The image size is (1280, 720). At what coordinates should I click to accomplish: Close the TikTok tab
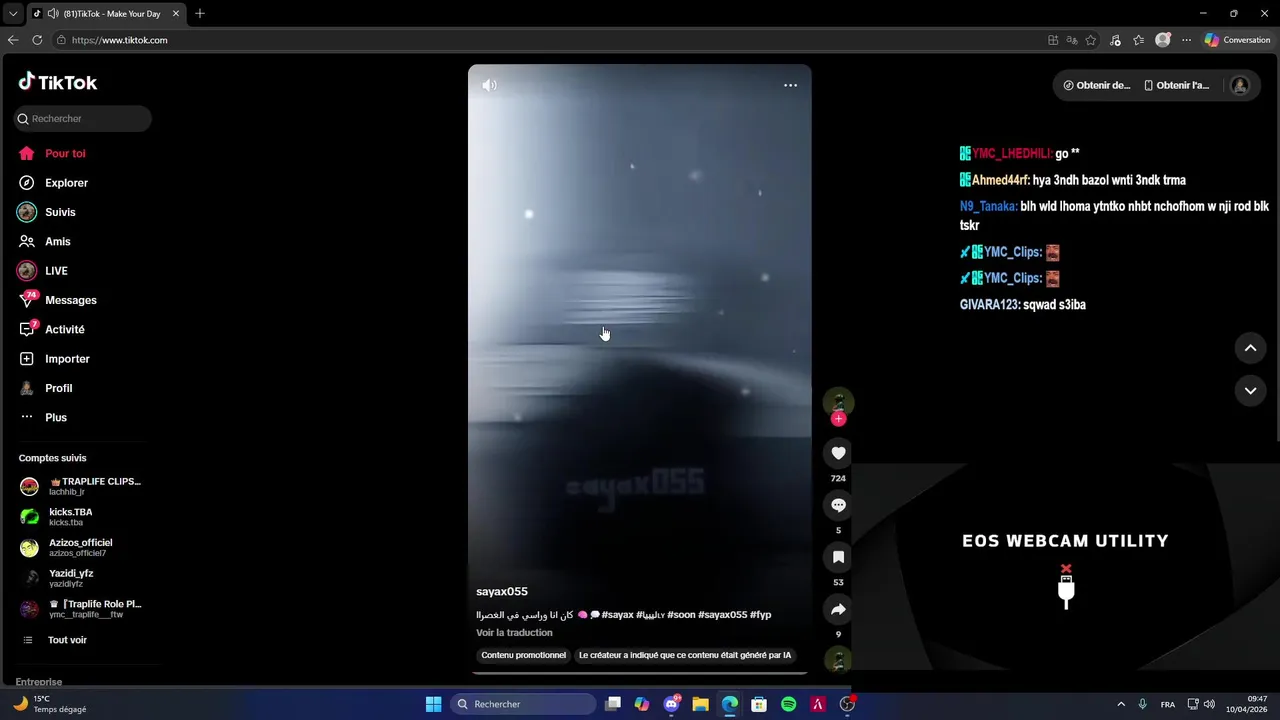click(x=175, y=13)
